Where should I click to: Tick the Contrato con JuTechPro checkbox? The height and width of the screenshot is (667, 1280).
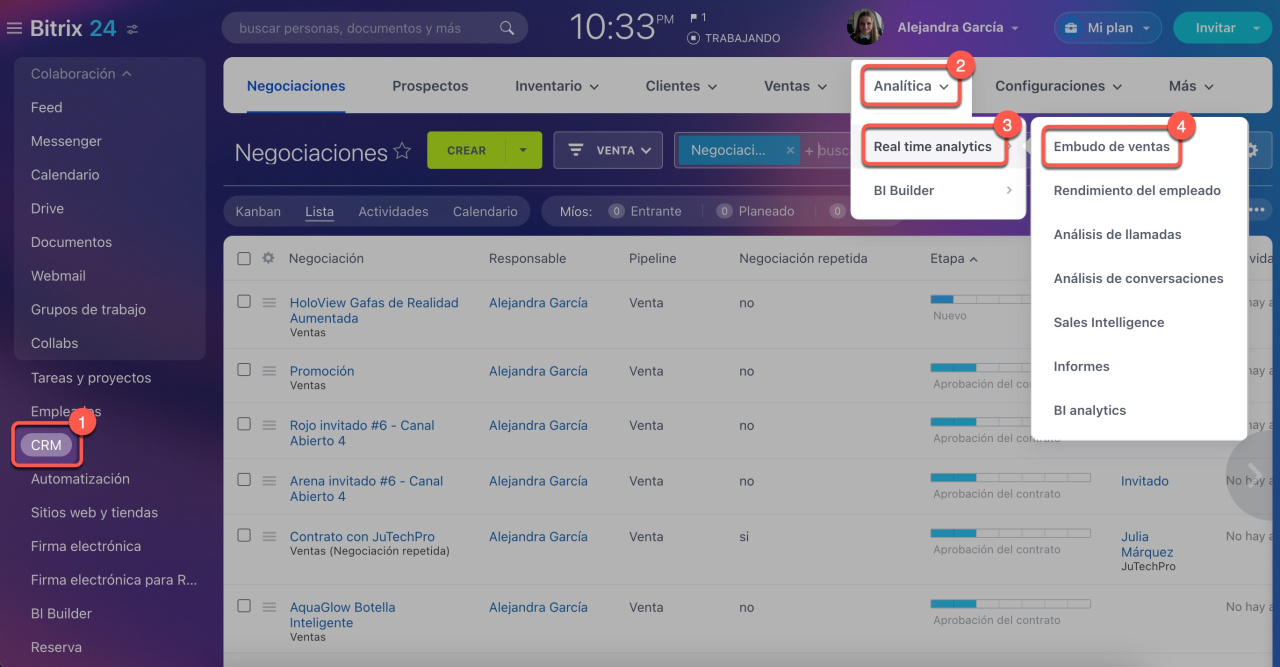[244, 536]
